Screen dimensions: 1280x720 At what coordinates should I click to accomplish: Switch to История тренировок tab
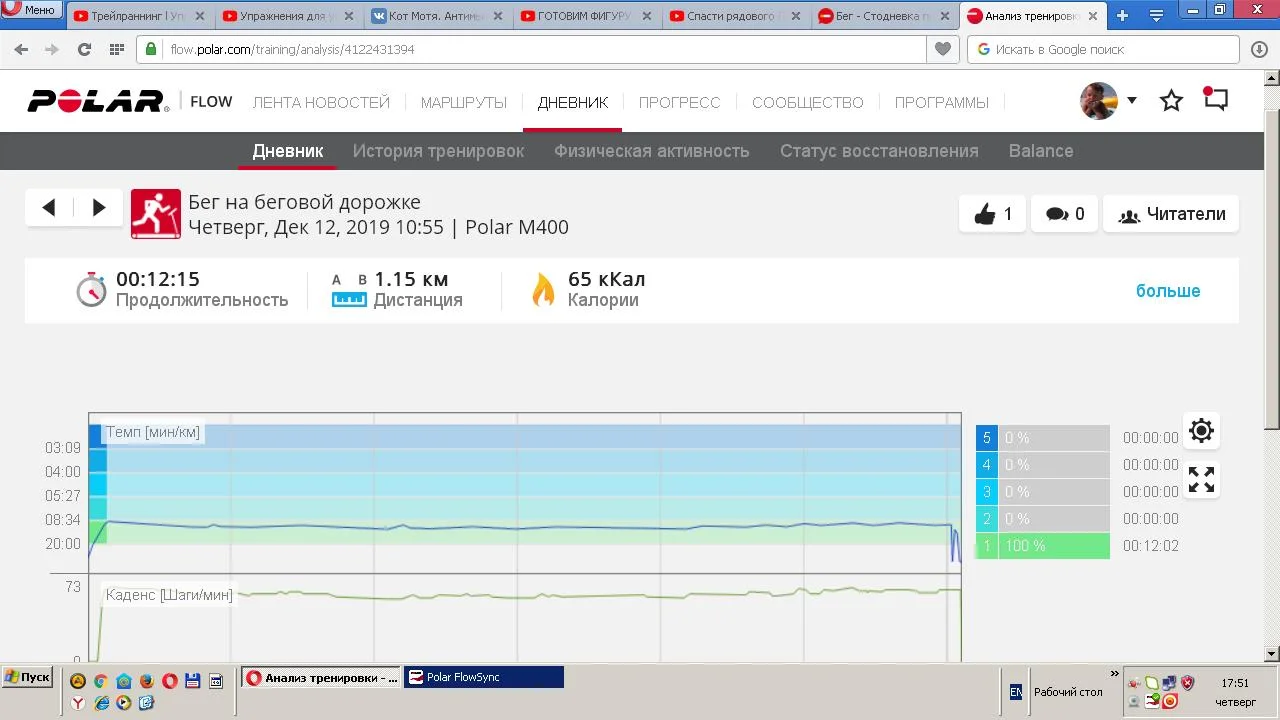pos(438,151)
